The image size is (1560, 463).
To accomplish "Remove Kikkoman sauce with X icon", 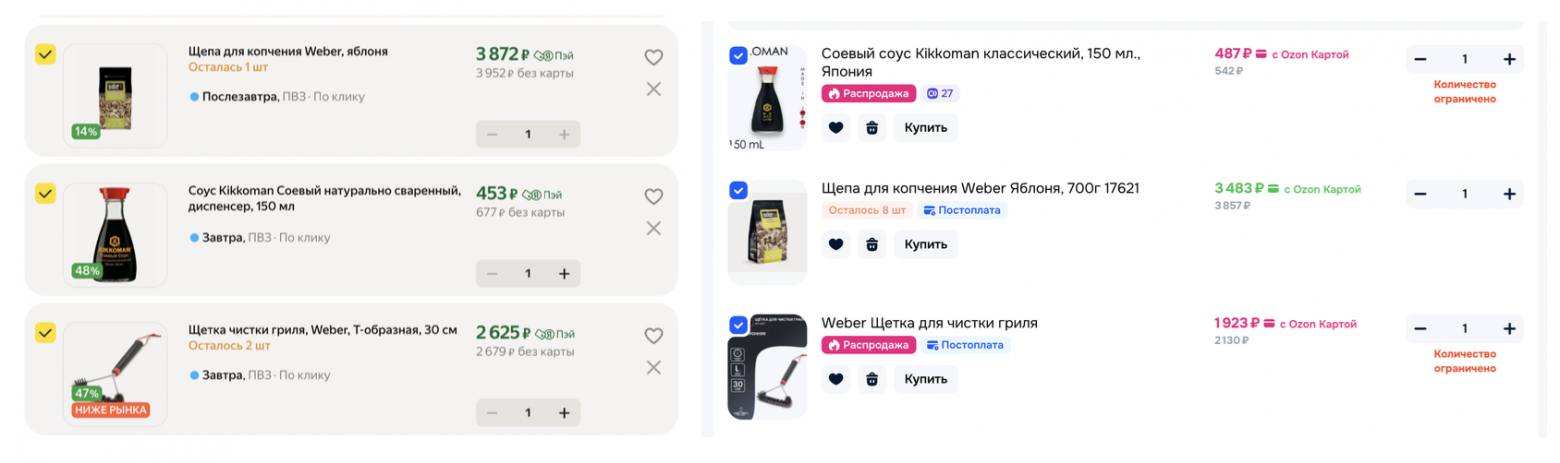I will 653,228.
